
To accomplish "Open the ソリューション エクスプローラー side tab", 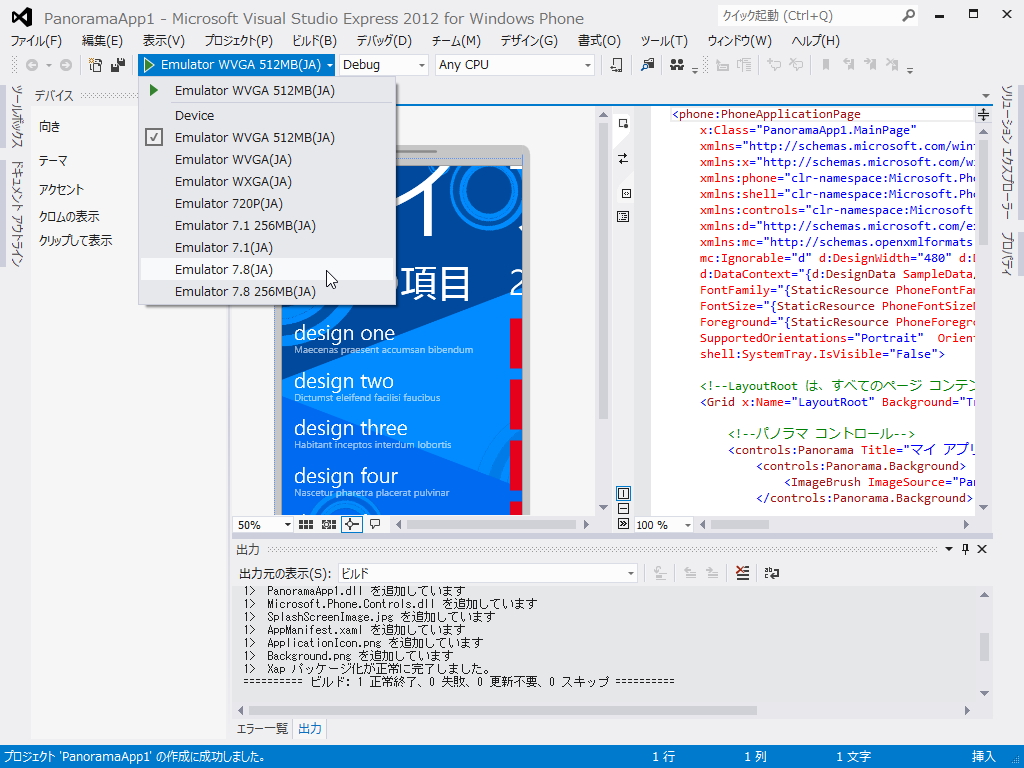I will [1008, 152].
